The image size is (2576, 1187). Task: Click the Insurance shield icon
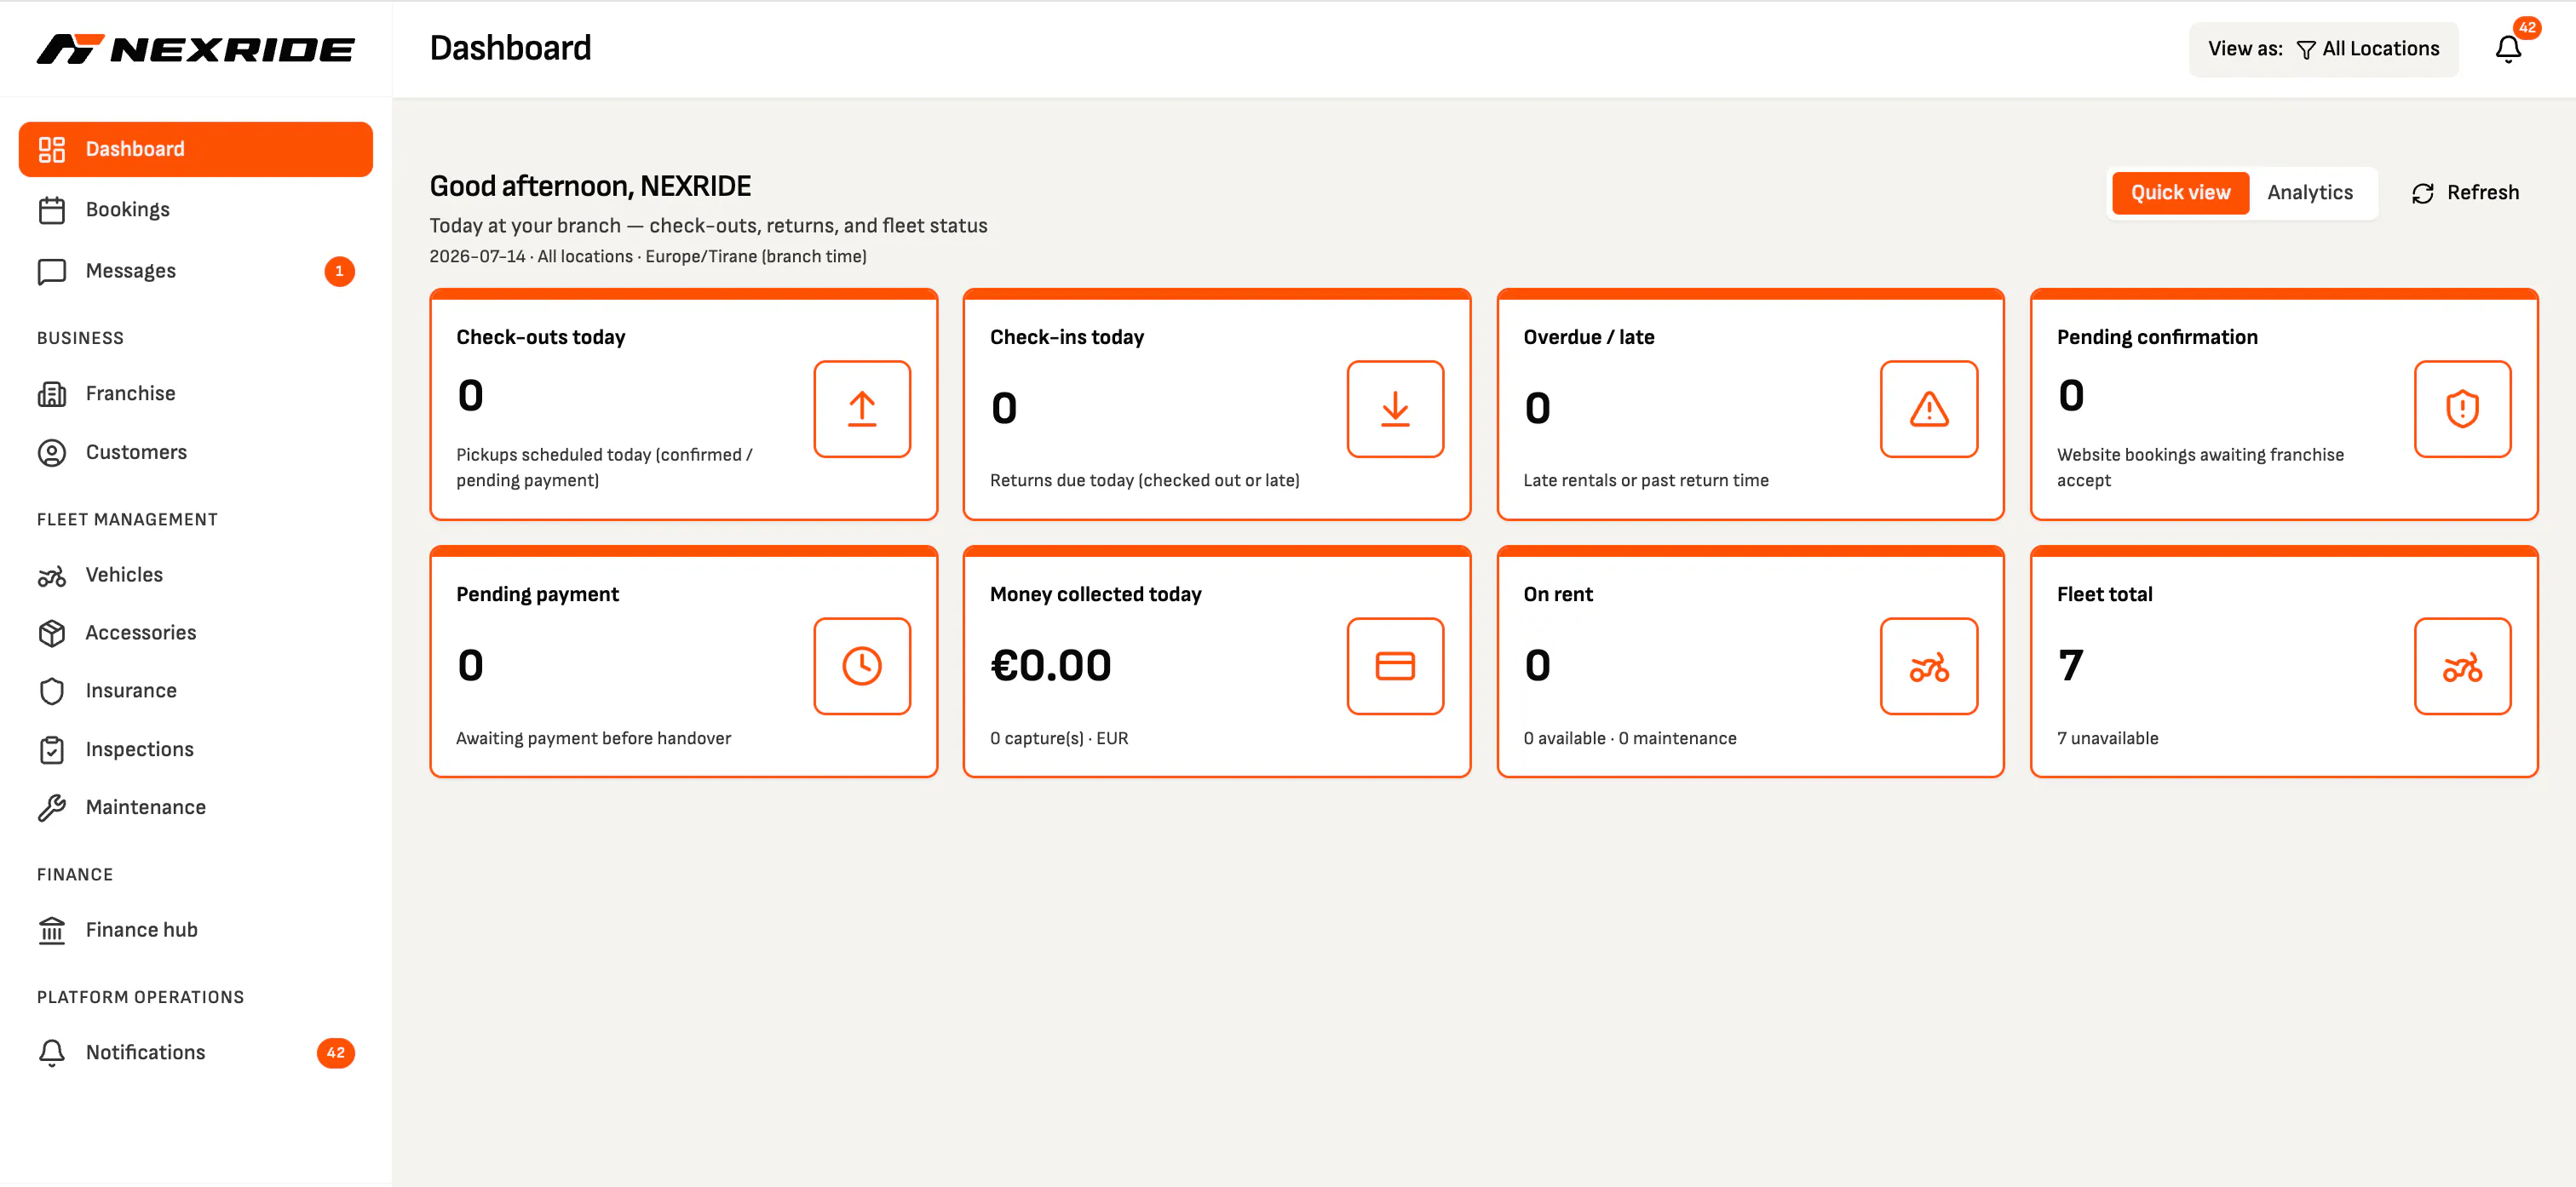click(x=52, y=691)
